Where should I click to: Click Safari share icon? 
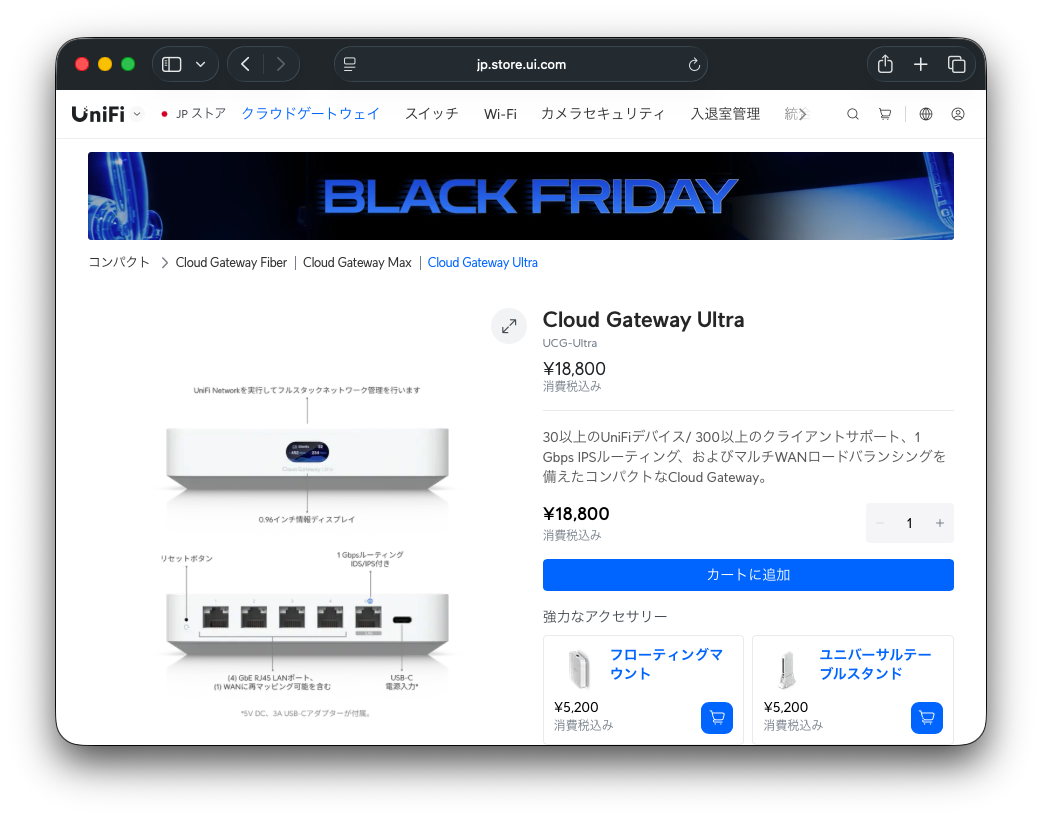885,64
